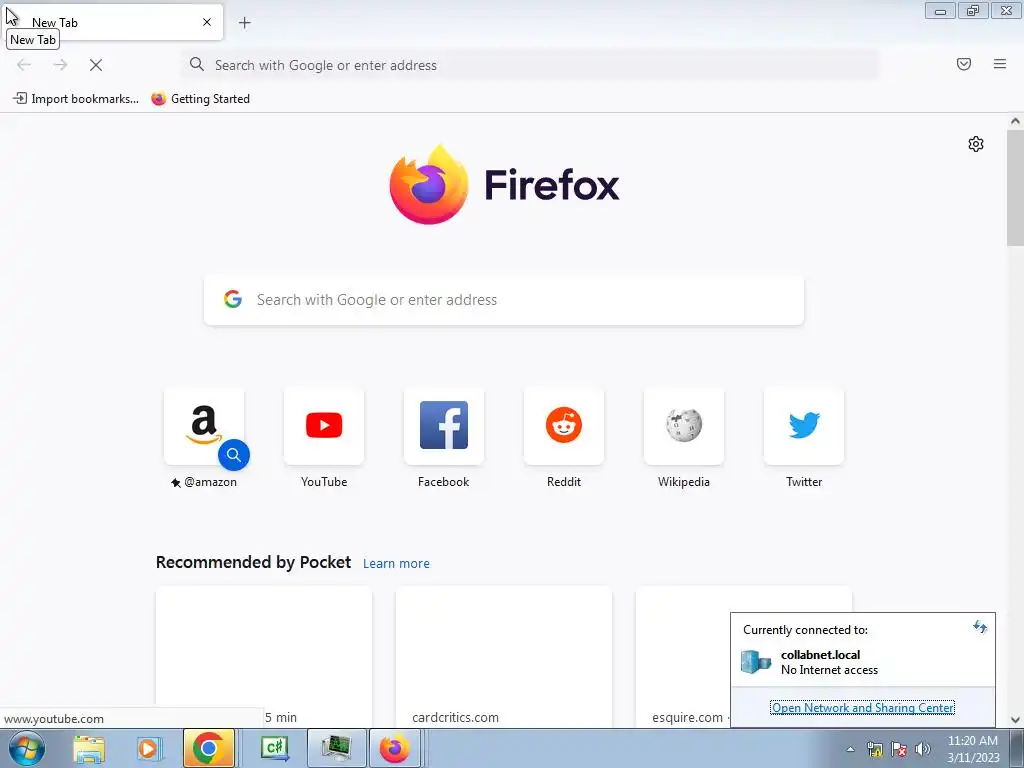
Task: Open the Wikipedia shortcut tile
Action: [684, 426]
